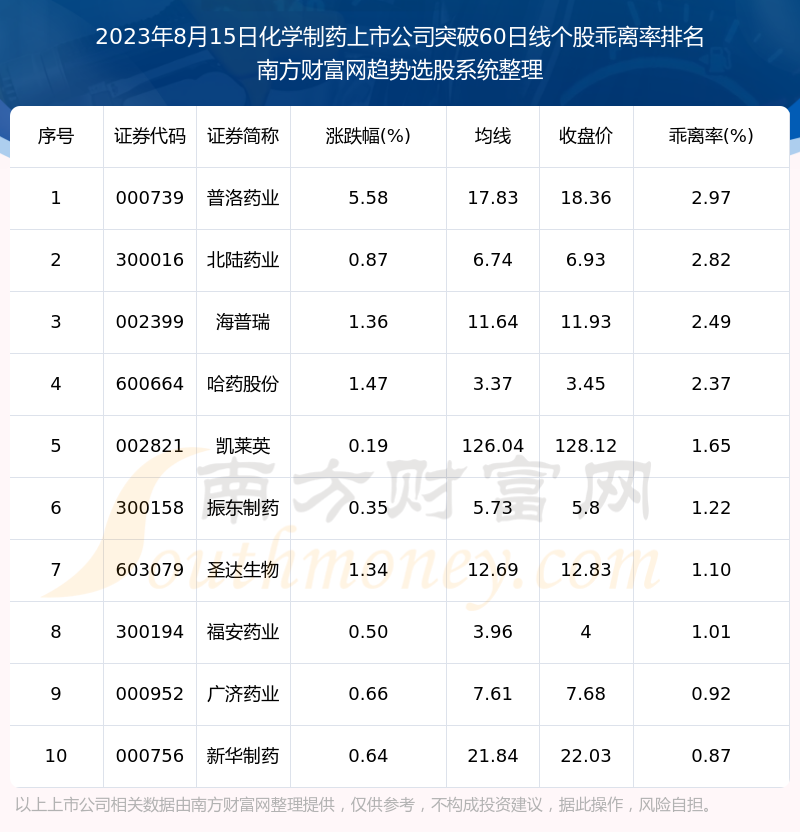Click moving average 12.69
800x832 pixels.
click(493, 570)
